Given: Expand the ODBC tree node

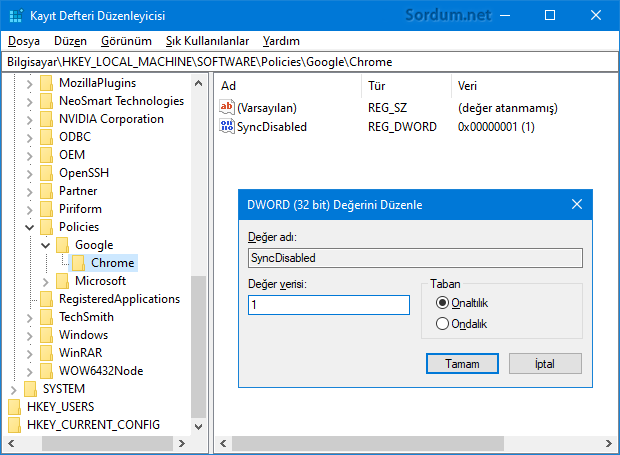Looking at the screenshot, I should coord(30,138).
